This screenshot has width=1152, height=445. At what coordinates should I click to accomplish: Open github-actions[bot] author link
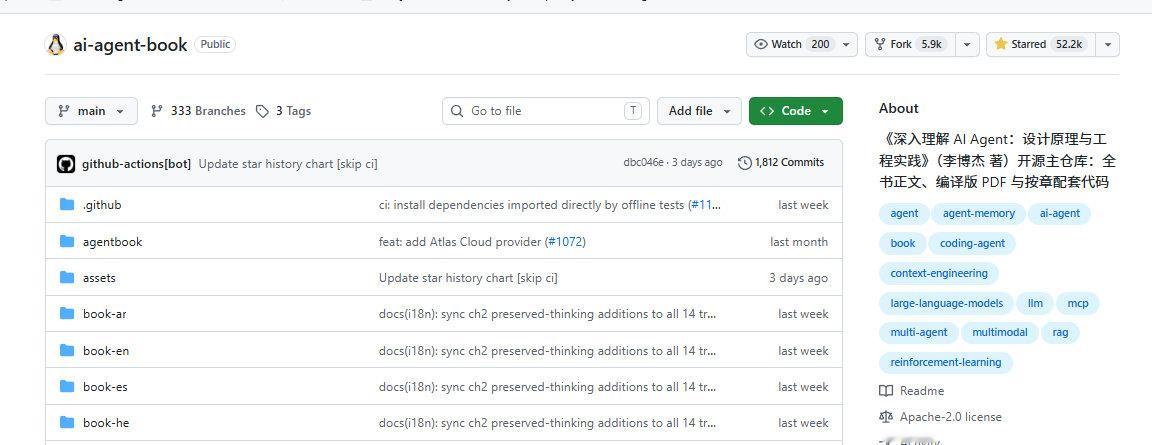(x=136, y=164)
